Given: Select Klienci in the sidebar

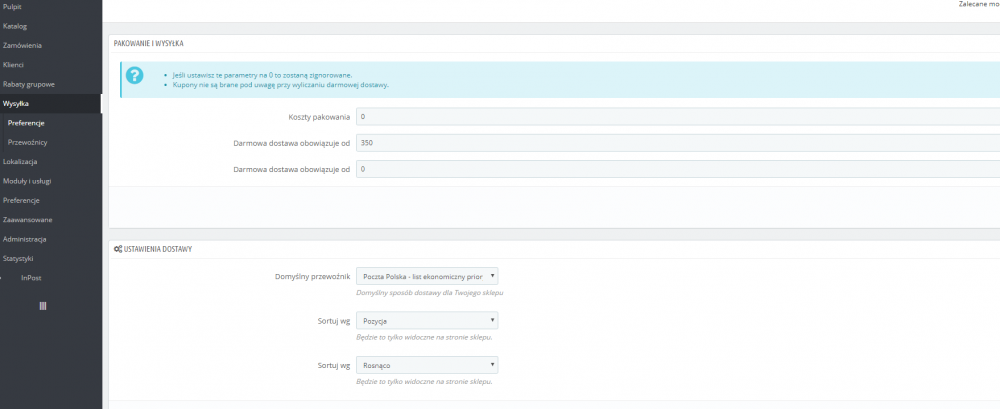Looking at the screenshot, I should pyautogui.click(x=14, y=65).
